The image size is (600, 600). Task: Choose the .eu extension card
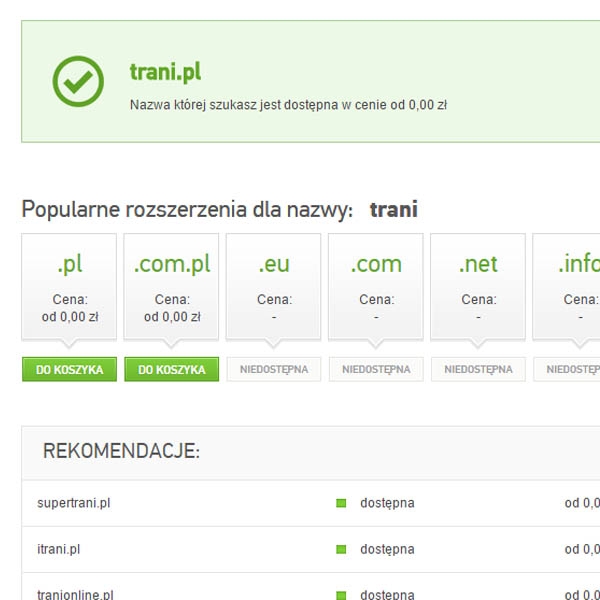(x=274, y=286)
